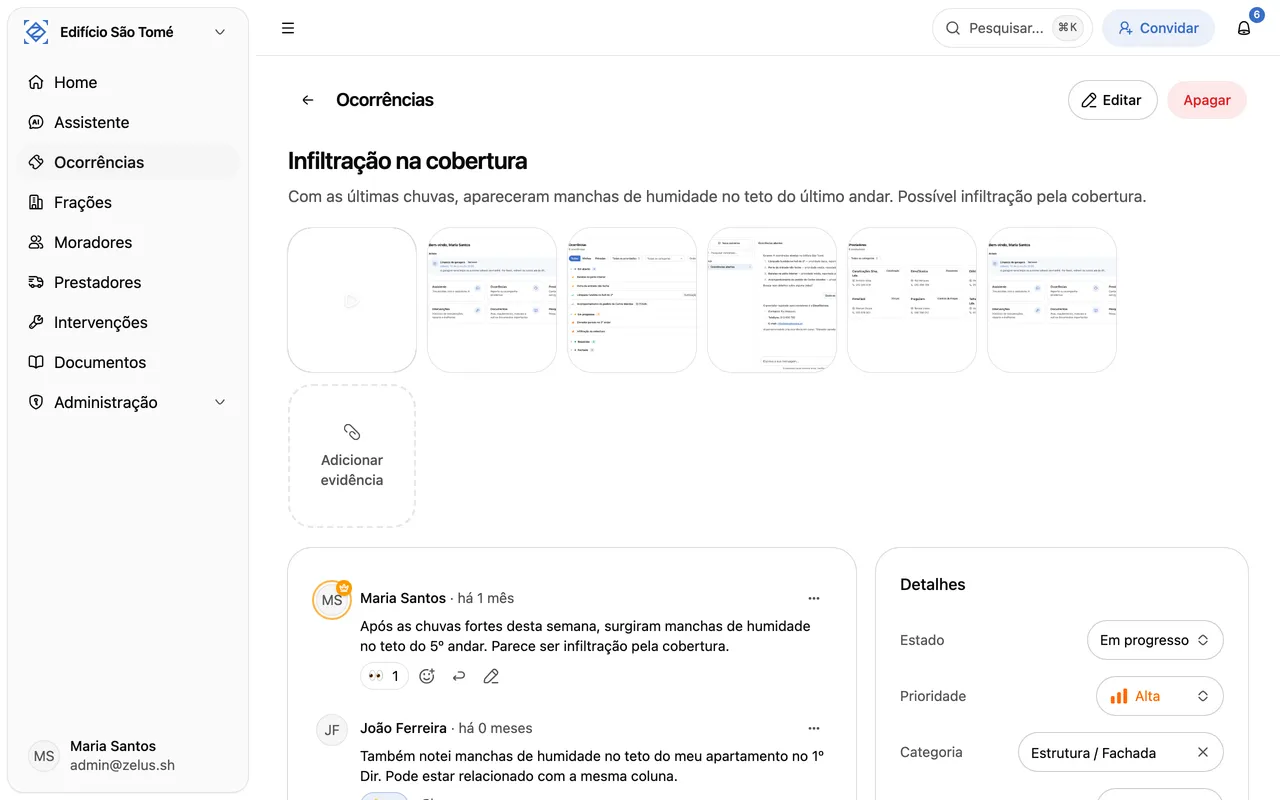Open the Home icon in the sidebar
Screen dimensions: 1280x800
coord(36,82)
